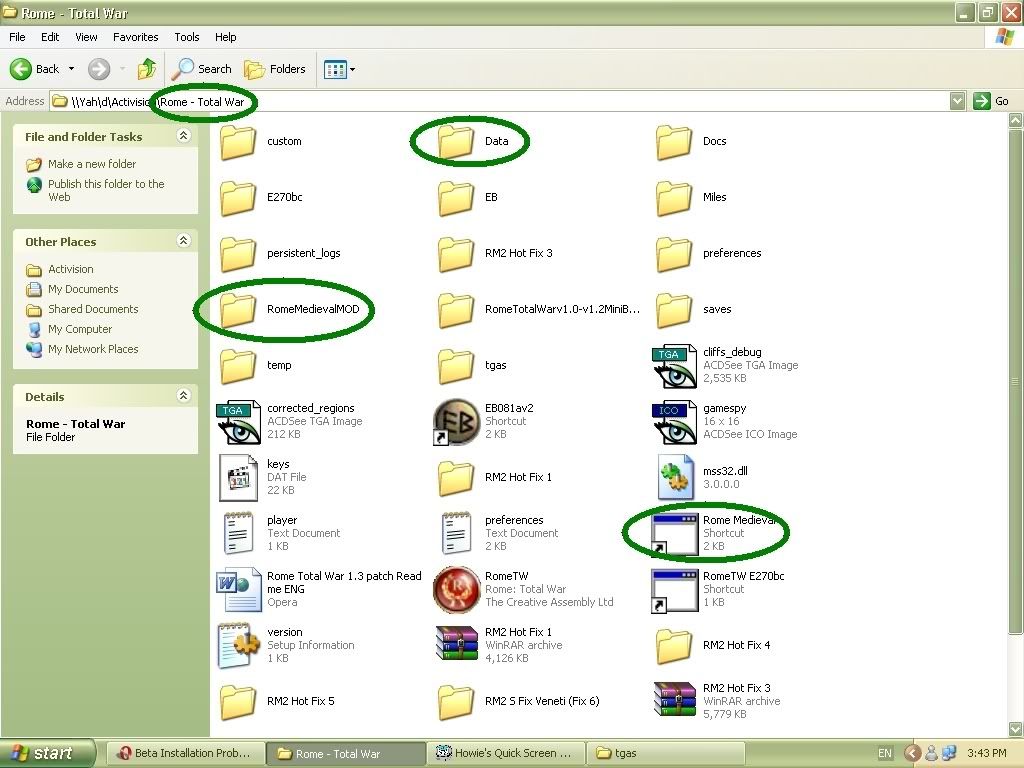
Task: Open the RomeTW application icon
Action: [456, 590]
